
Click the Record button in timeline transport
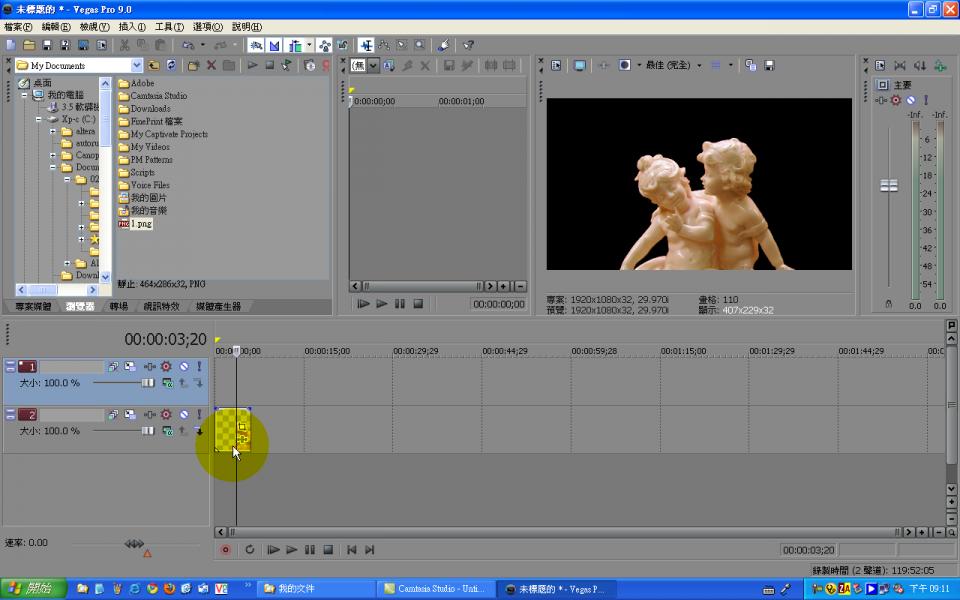pos(225,550)
